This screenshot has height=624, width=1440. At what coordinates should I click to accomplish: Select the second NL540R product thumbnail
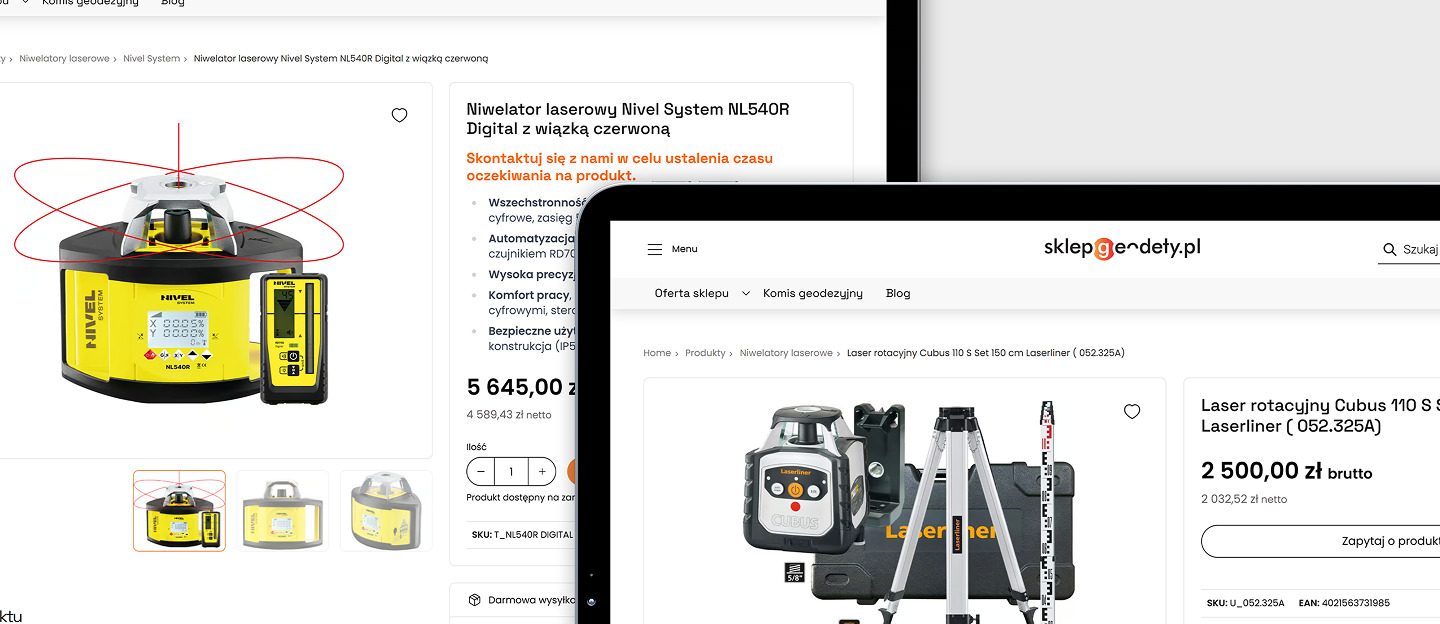click(x=283, y=510)
